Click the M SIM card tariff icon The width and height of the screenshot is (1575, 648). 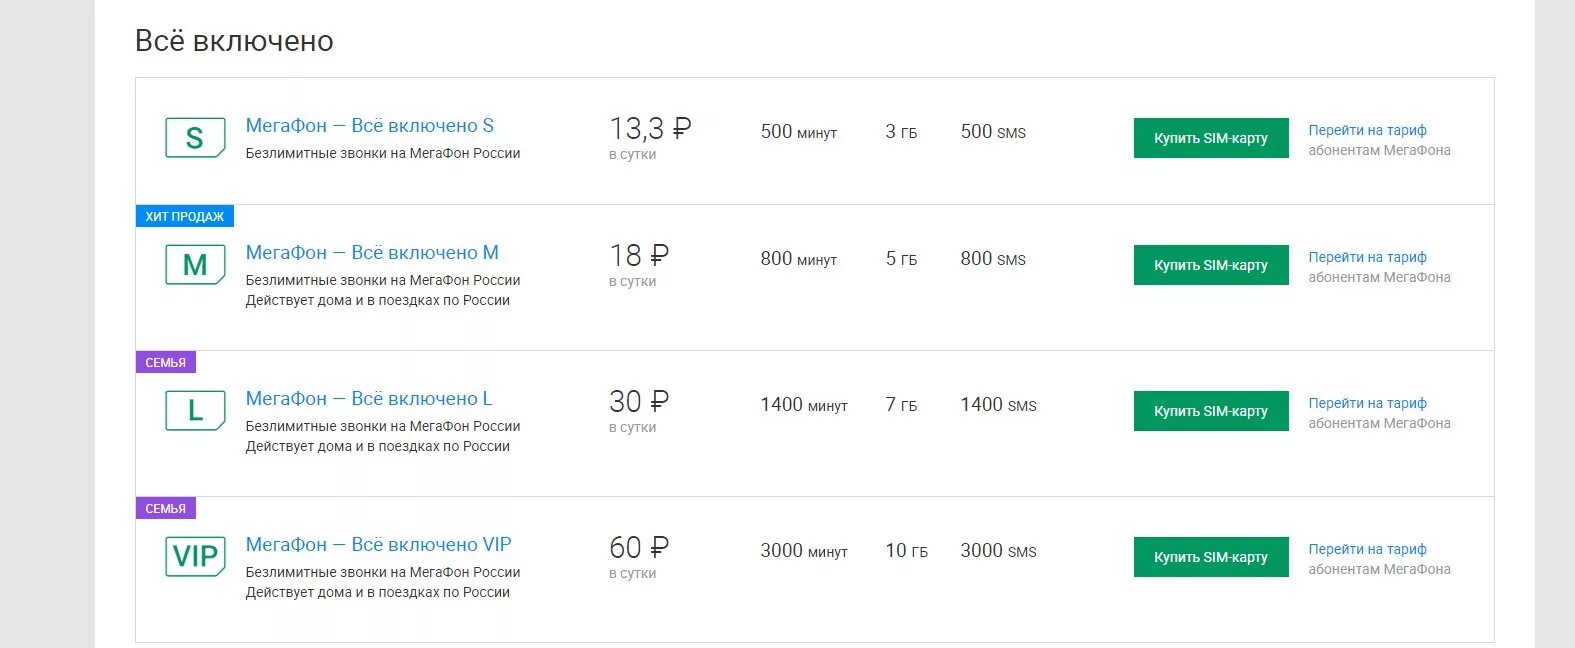195,265
